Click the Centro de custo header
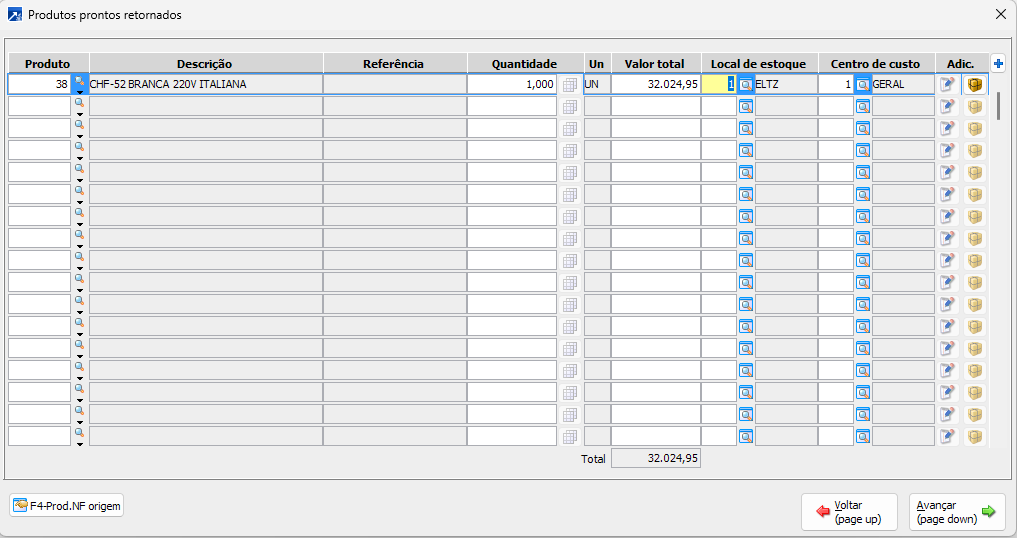The image size is (1017, 538). pos(876,64)
